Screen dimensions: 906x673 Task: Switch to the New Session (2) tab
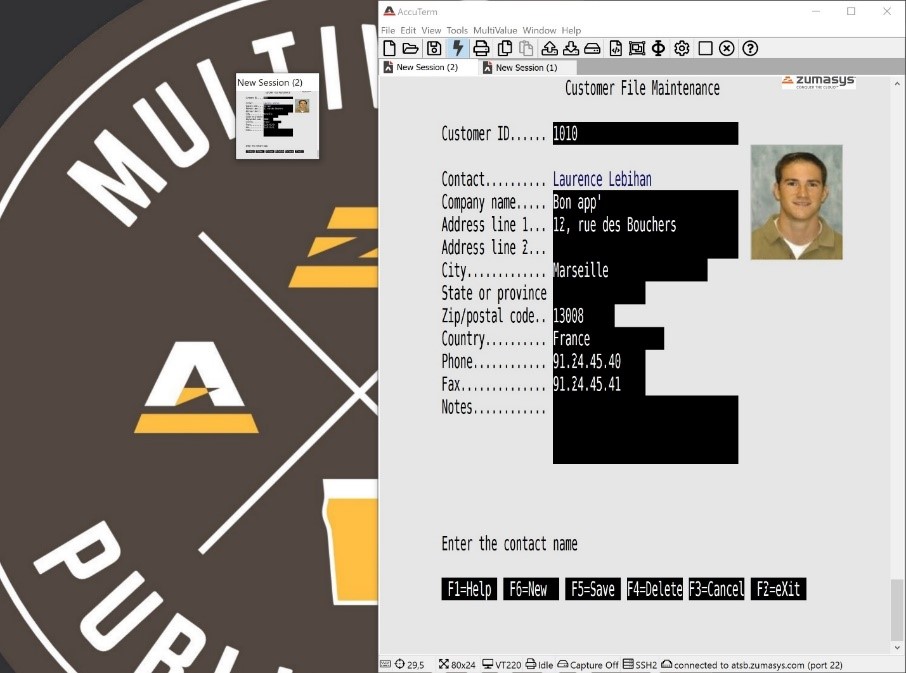tap(426, 67)
